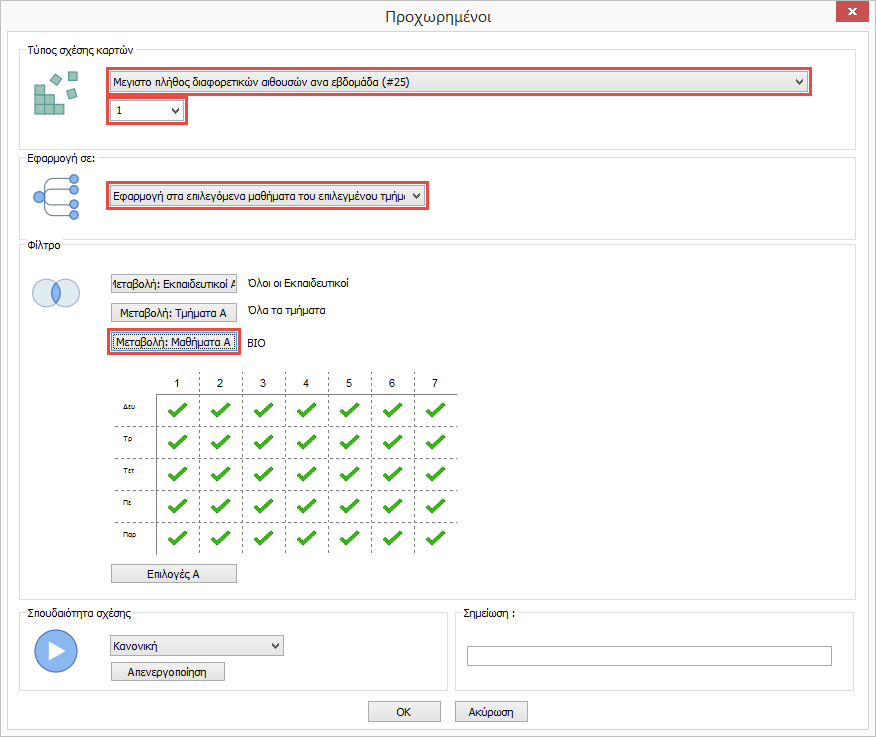Click 'Μεταβολή: Τμήματα Α' button

173,312
